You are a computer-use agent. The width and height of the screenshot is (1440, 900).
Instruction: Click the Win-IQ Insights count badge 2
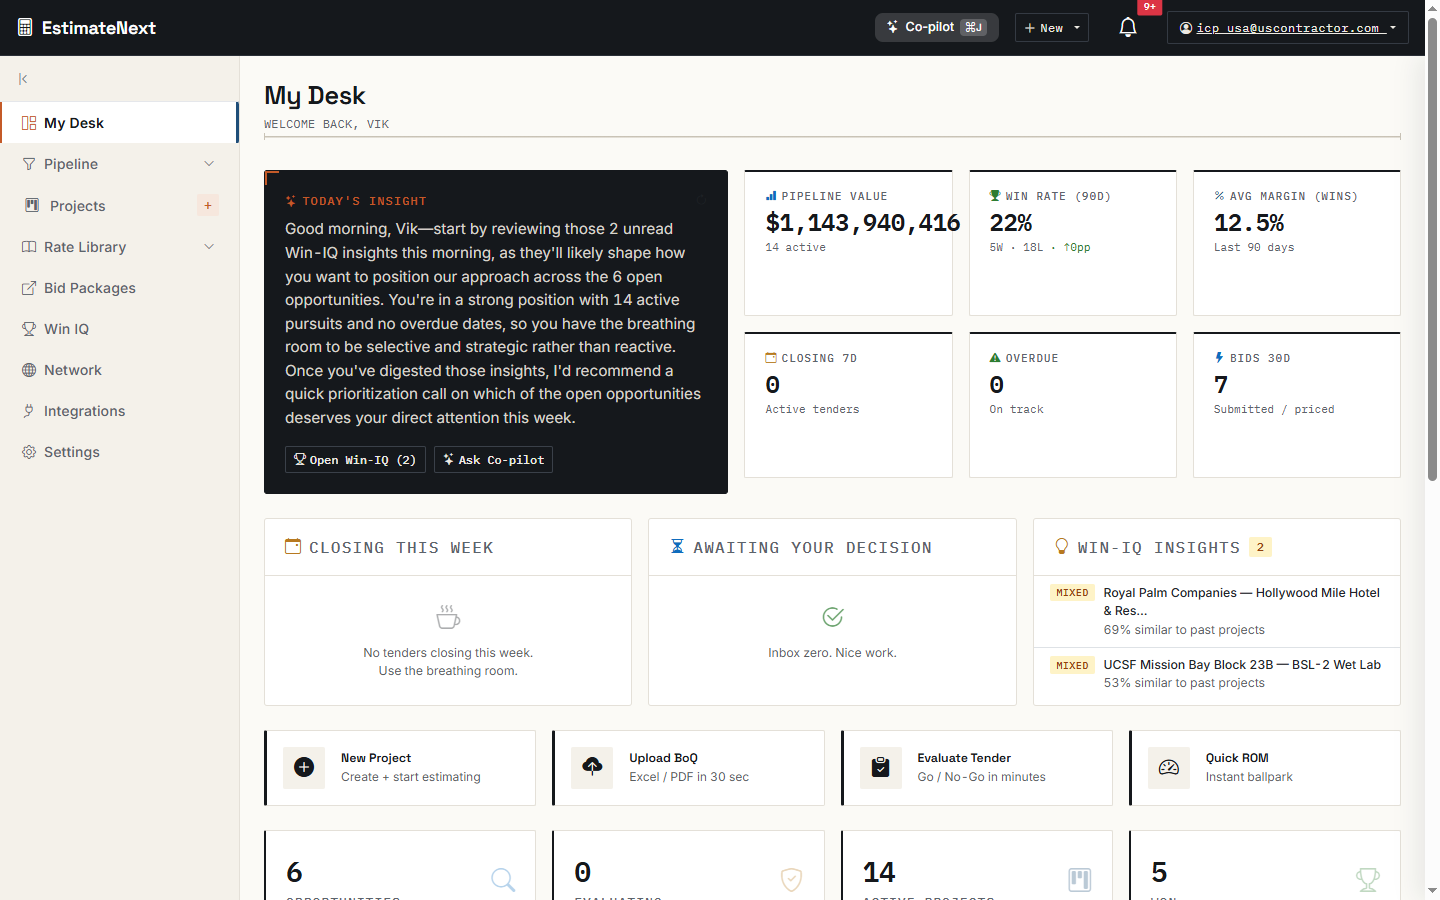coord(1260,547)
